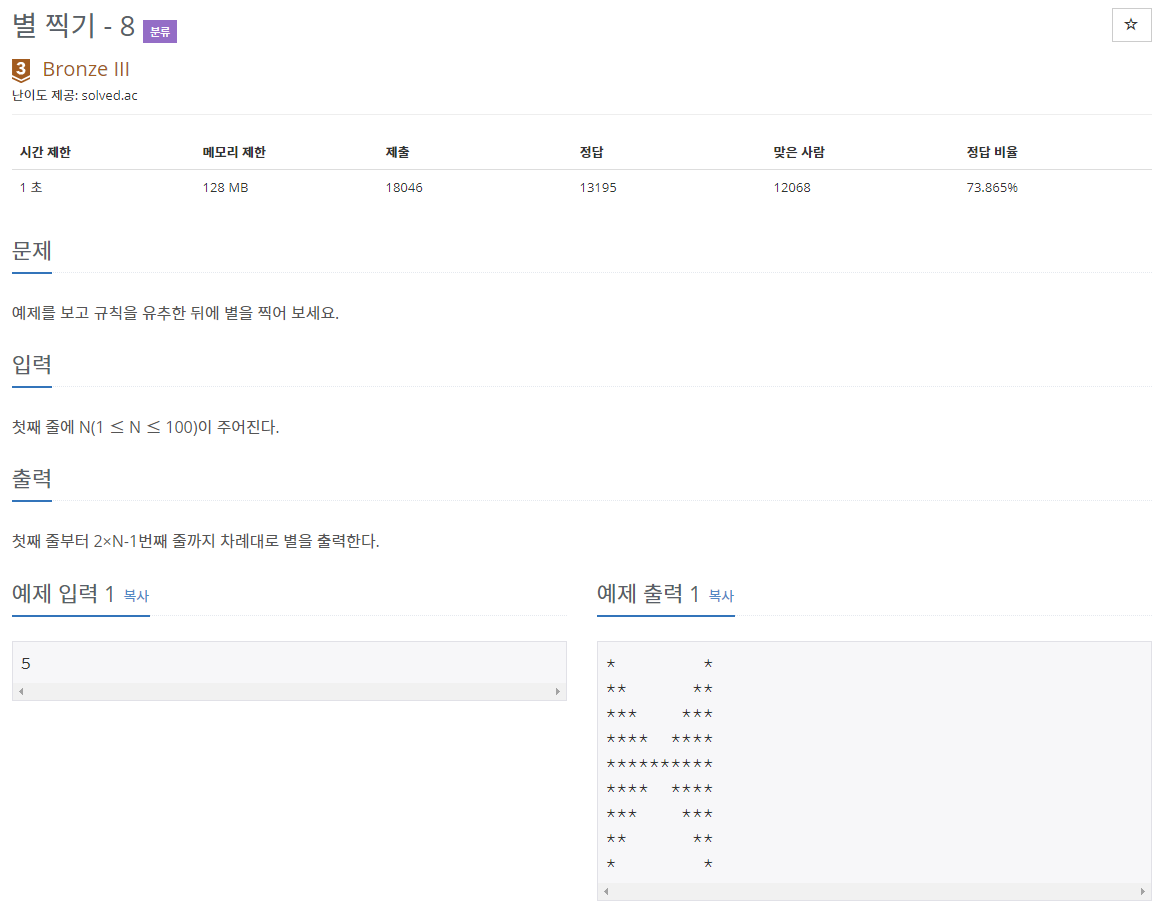
Task: Click the Bronze III difficulty text
Action: coord(86,69)
